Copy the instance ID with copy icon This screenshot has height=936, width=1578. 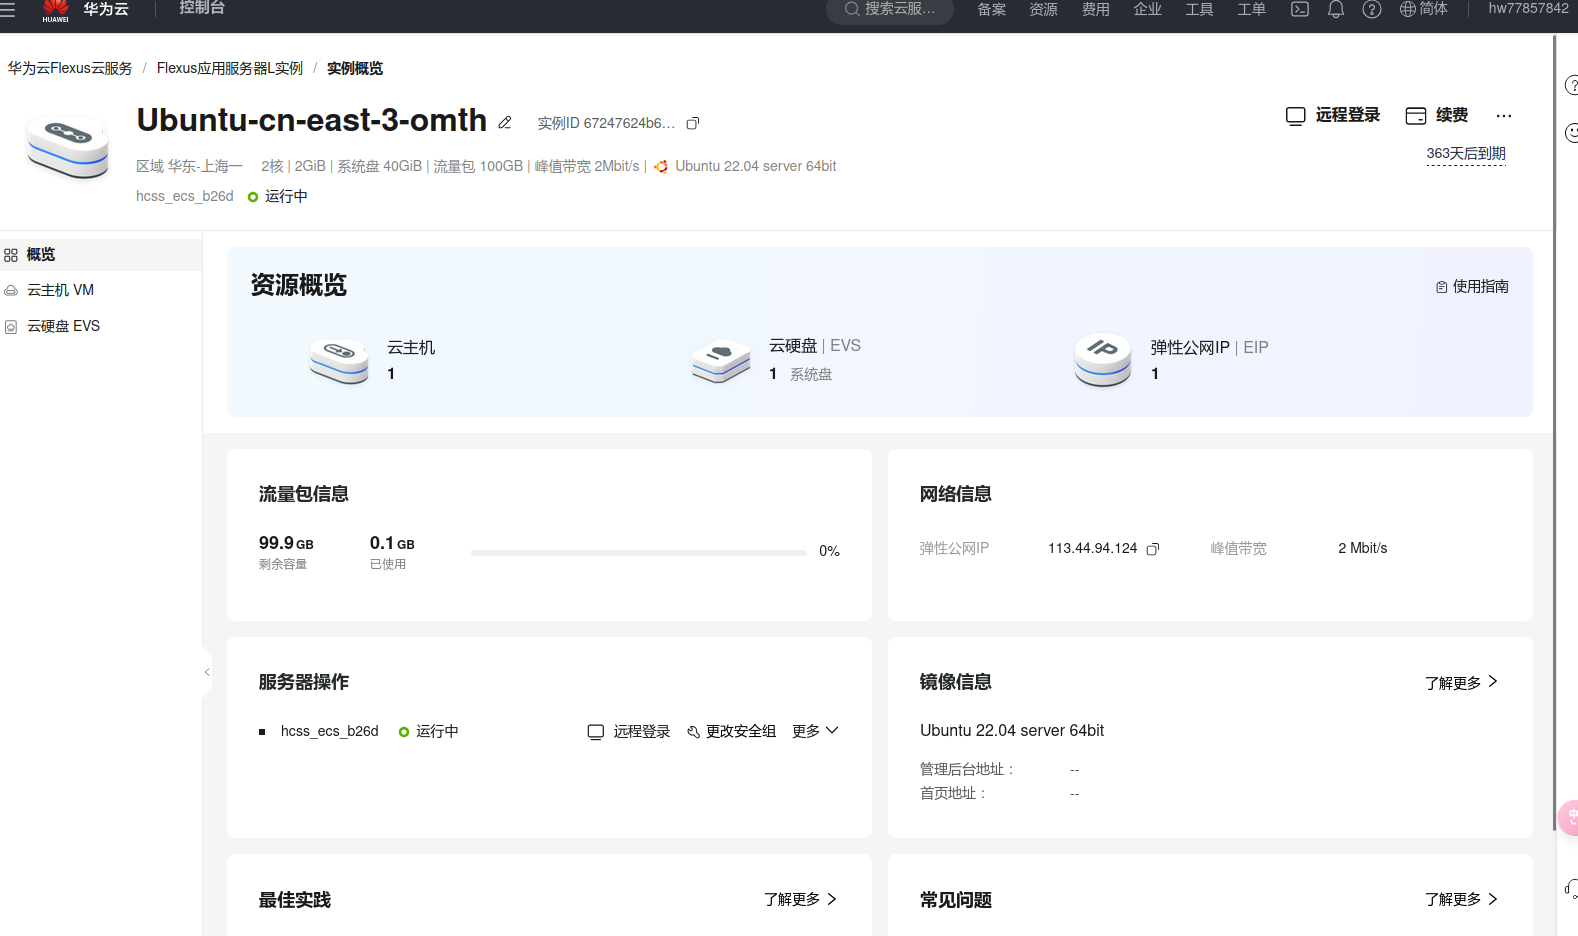693,123
